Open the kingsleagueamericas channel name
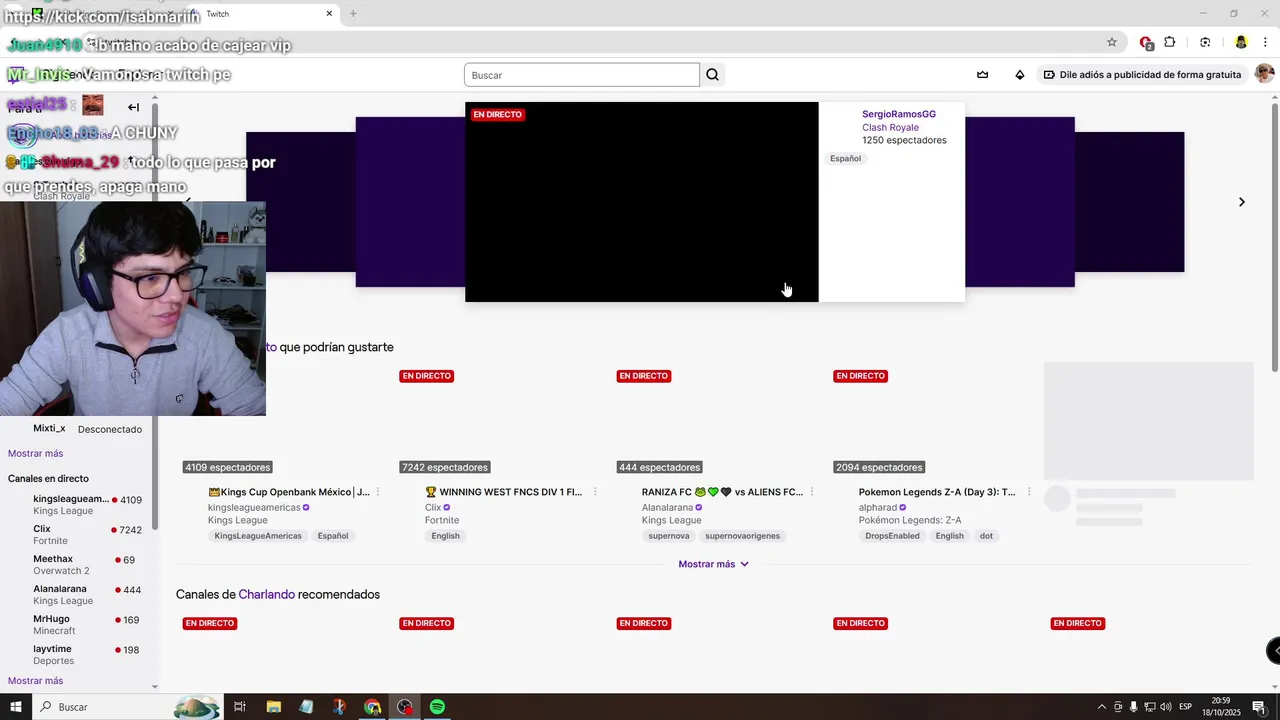 254,507
